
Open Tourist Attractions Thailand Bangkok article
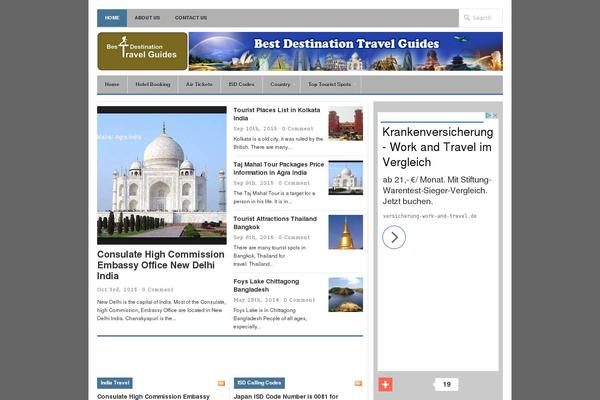275,223
